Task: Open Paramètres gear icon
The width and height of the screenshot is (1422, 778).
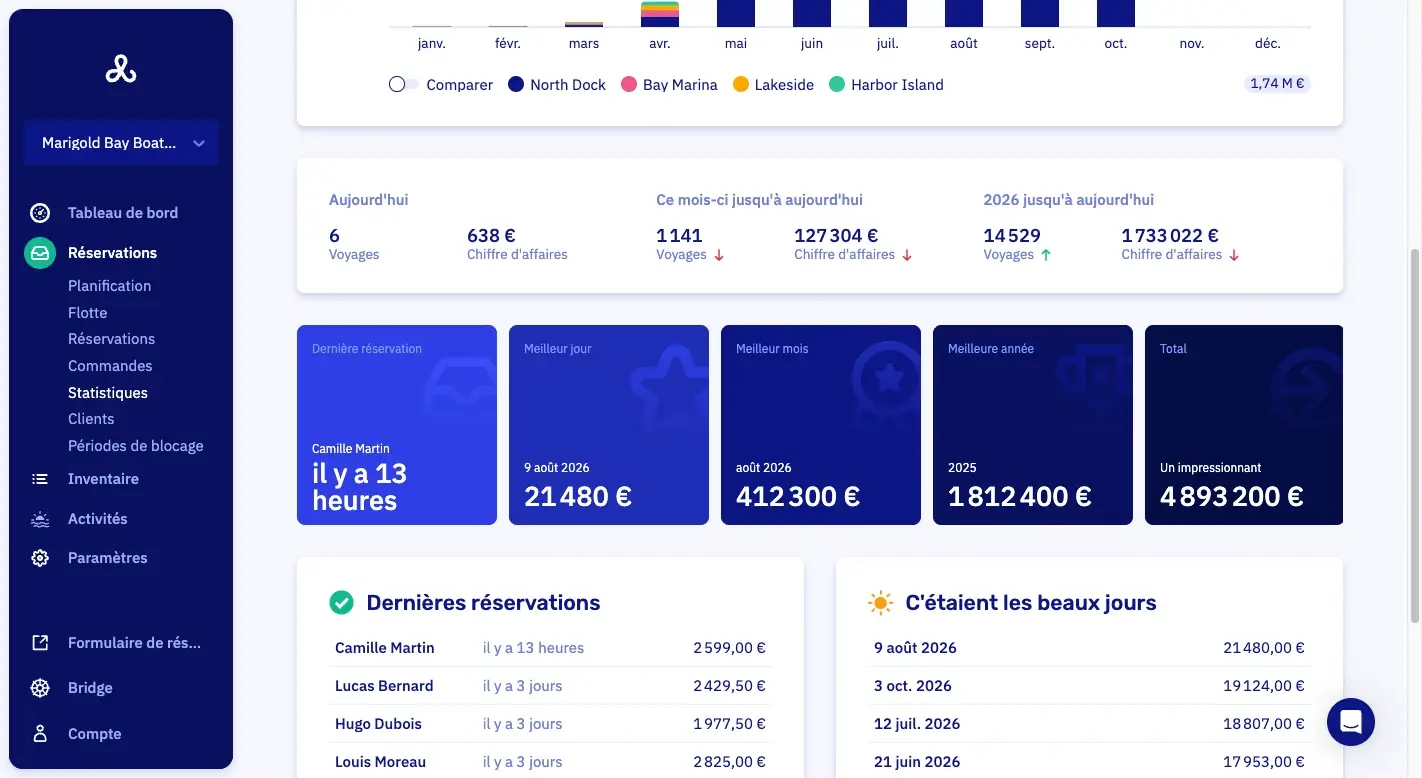Action: pyautogui.click(x=40, y=558)
